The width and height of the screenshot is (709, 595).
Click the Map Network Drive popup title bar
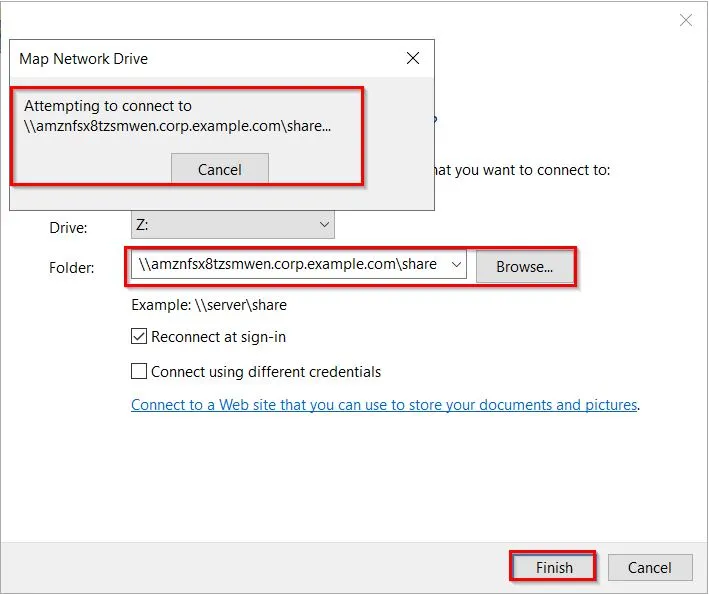click(x=200, y=59)
